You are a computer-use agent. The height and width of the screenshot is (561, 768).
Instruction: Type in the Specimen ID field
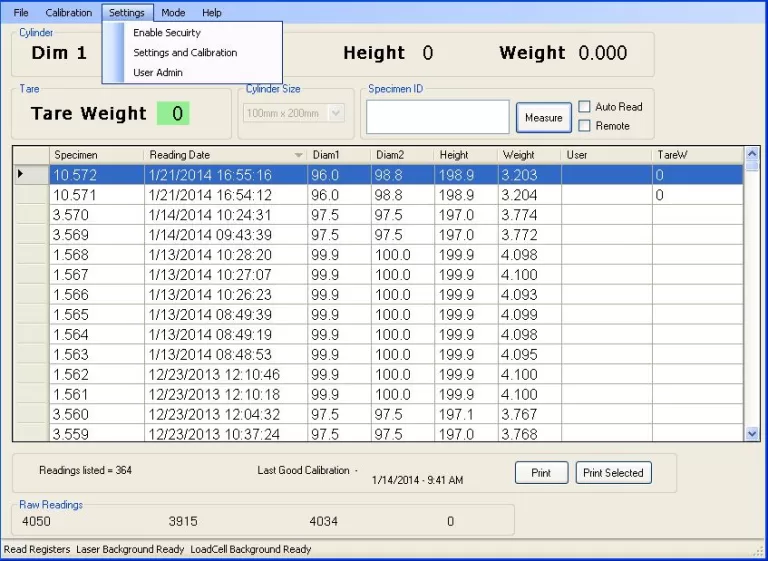point(437,117)
